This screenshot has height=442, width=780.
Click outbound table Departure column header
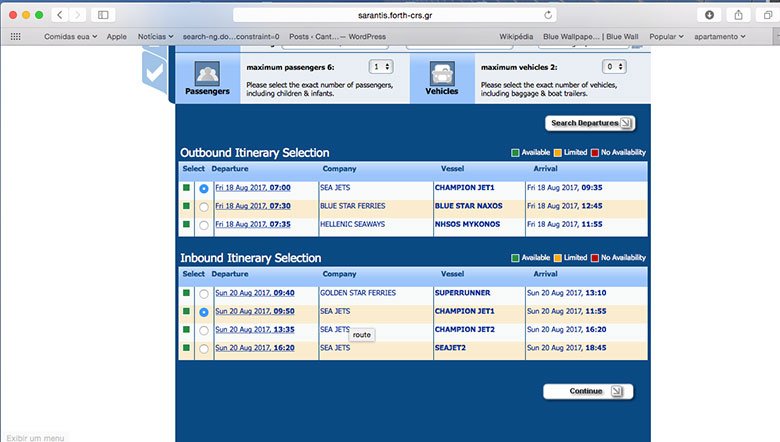click(x=230, y=169)
